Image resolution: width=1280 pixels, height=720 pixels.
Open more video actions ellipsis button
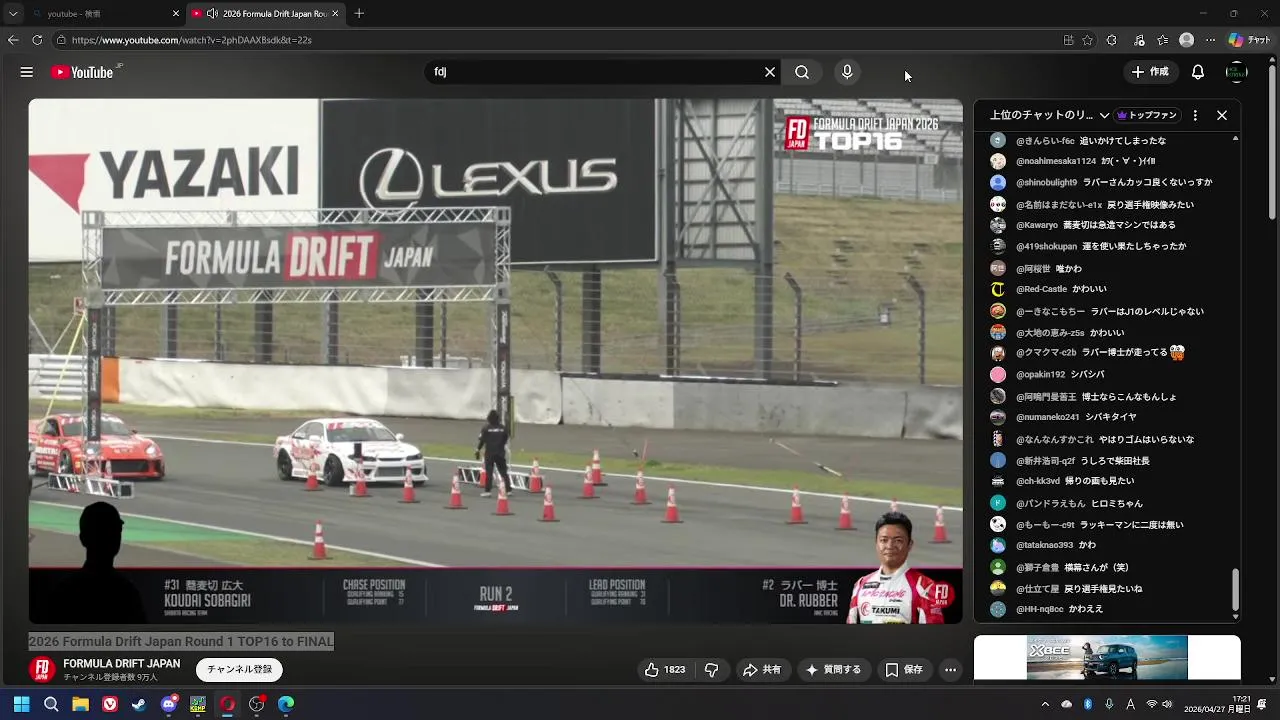[x=951, y=670]
